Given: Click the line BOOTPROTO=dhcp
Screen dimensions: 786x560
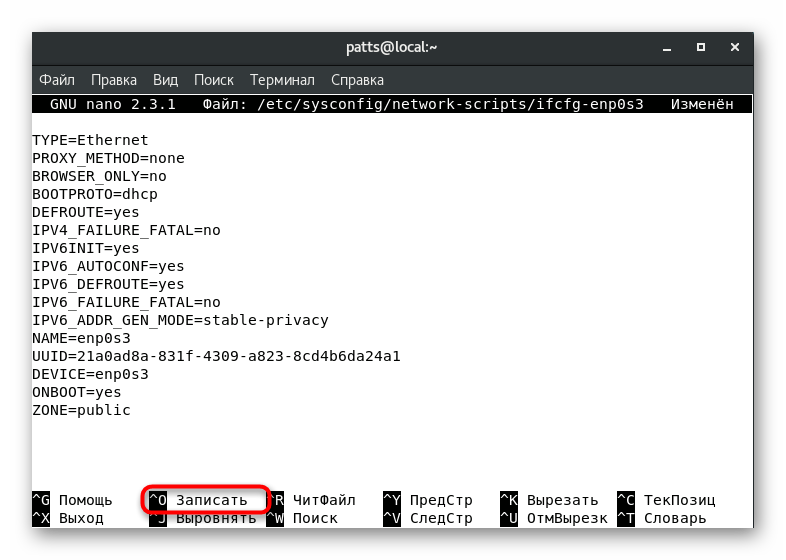Looking at the screenshot, I should 95,194.
